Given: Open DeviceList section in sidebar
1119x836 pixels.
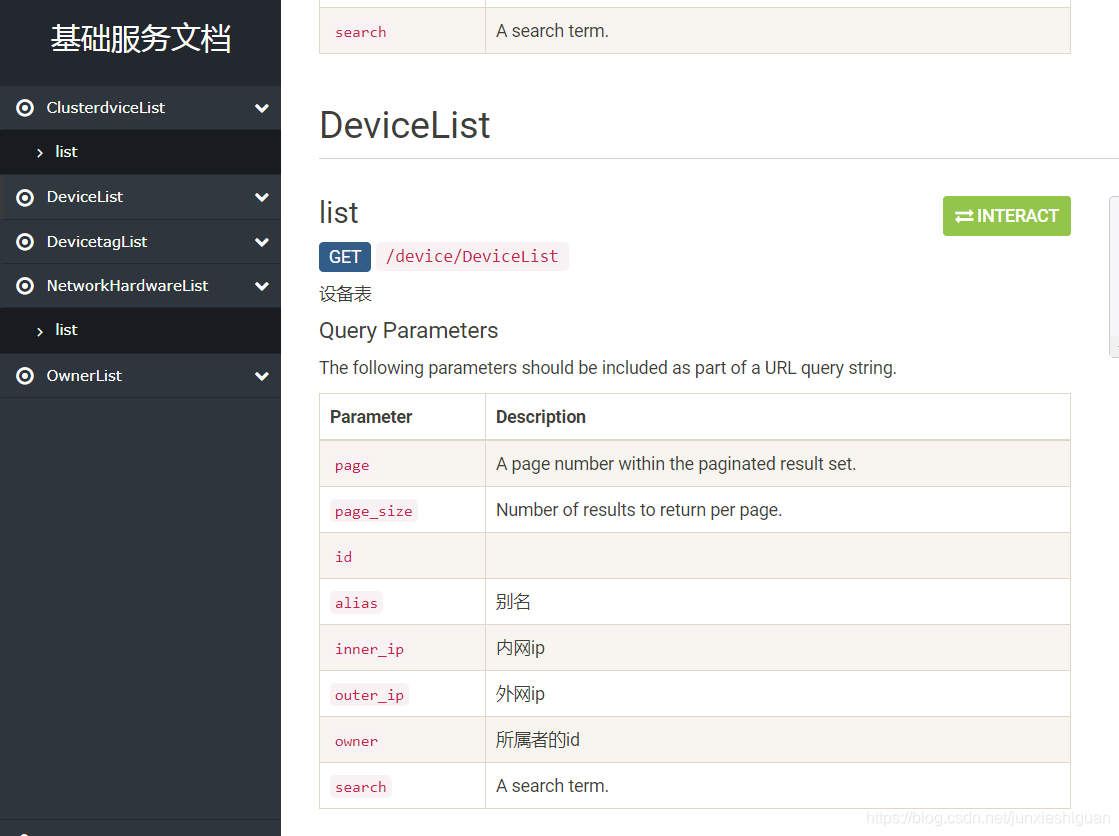Looking at the screenshot, I should click(x=141, y=197).
